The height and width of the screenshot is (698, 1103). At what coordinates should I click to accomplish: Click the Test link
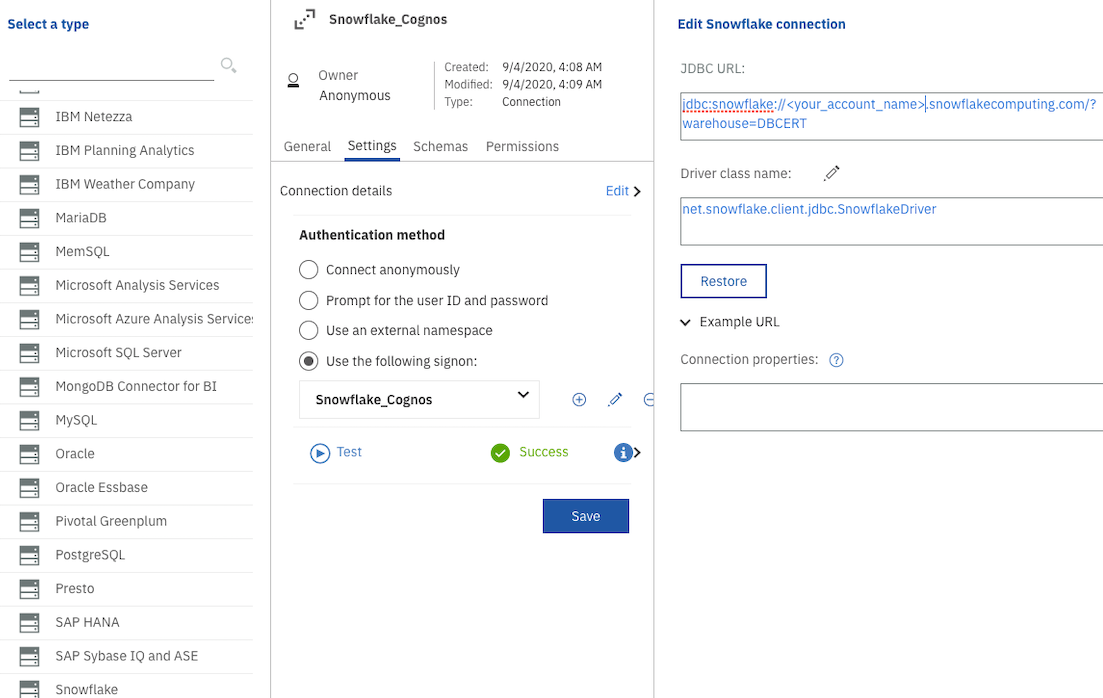(349, 452)
